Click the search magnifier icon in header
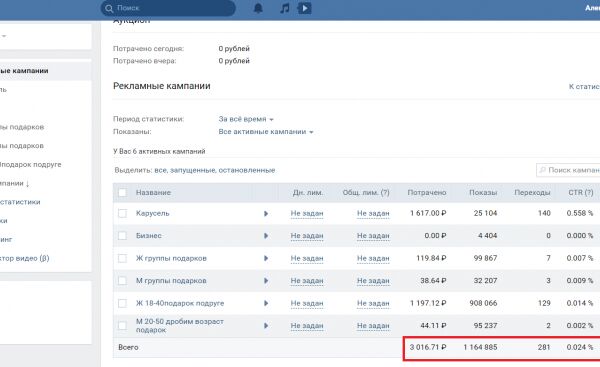Screen dimensions: 600x367 tap(109, 8)
